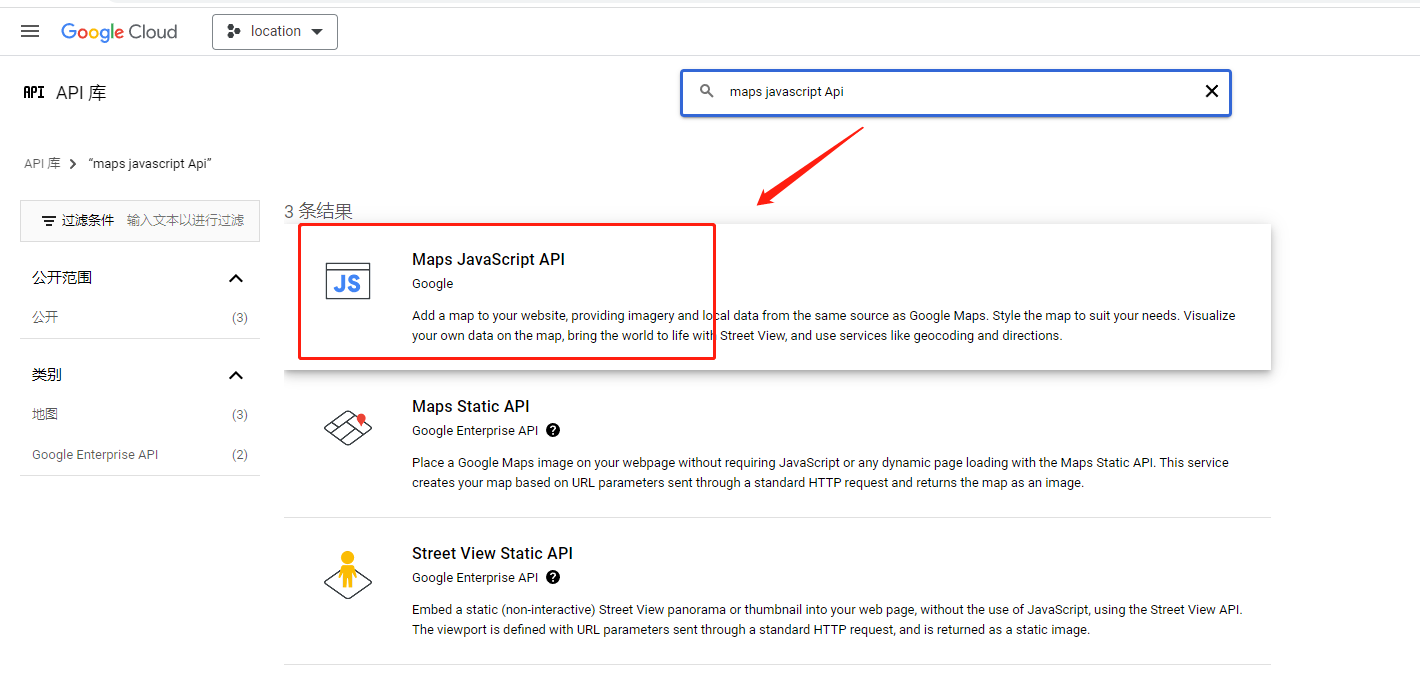Click the Street View Static API description text
This screenshot has height=685, width=1420.
click(827, 619)
